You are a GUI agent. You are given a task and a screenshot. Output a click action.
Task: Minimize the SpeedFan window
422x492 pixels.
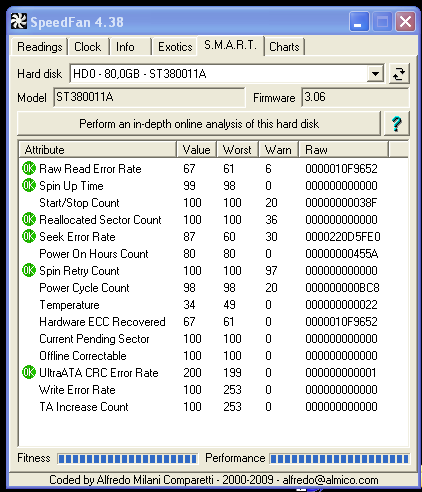tap(359, 22)
